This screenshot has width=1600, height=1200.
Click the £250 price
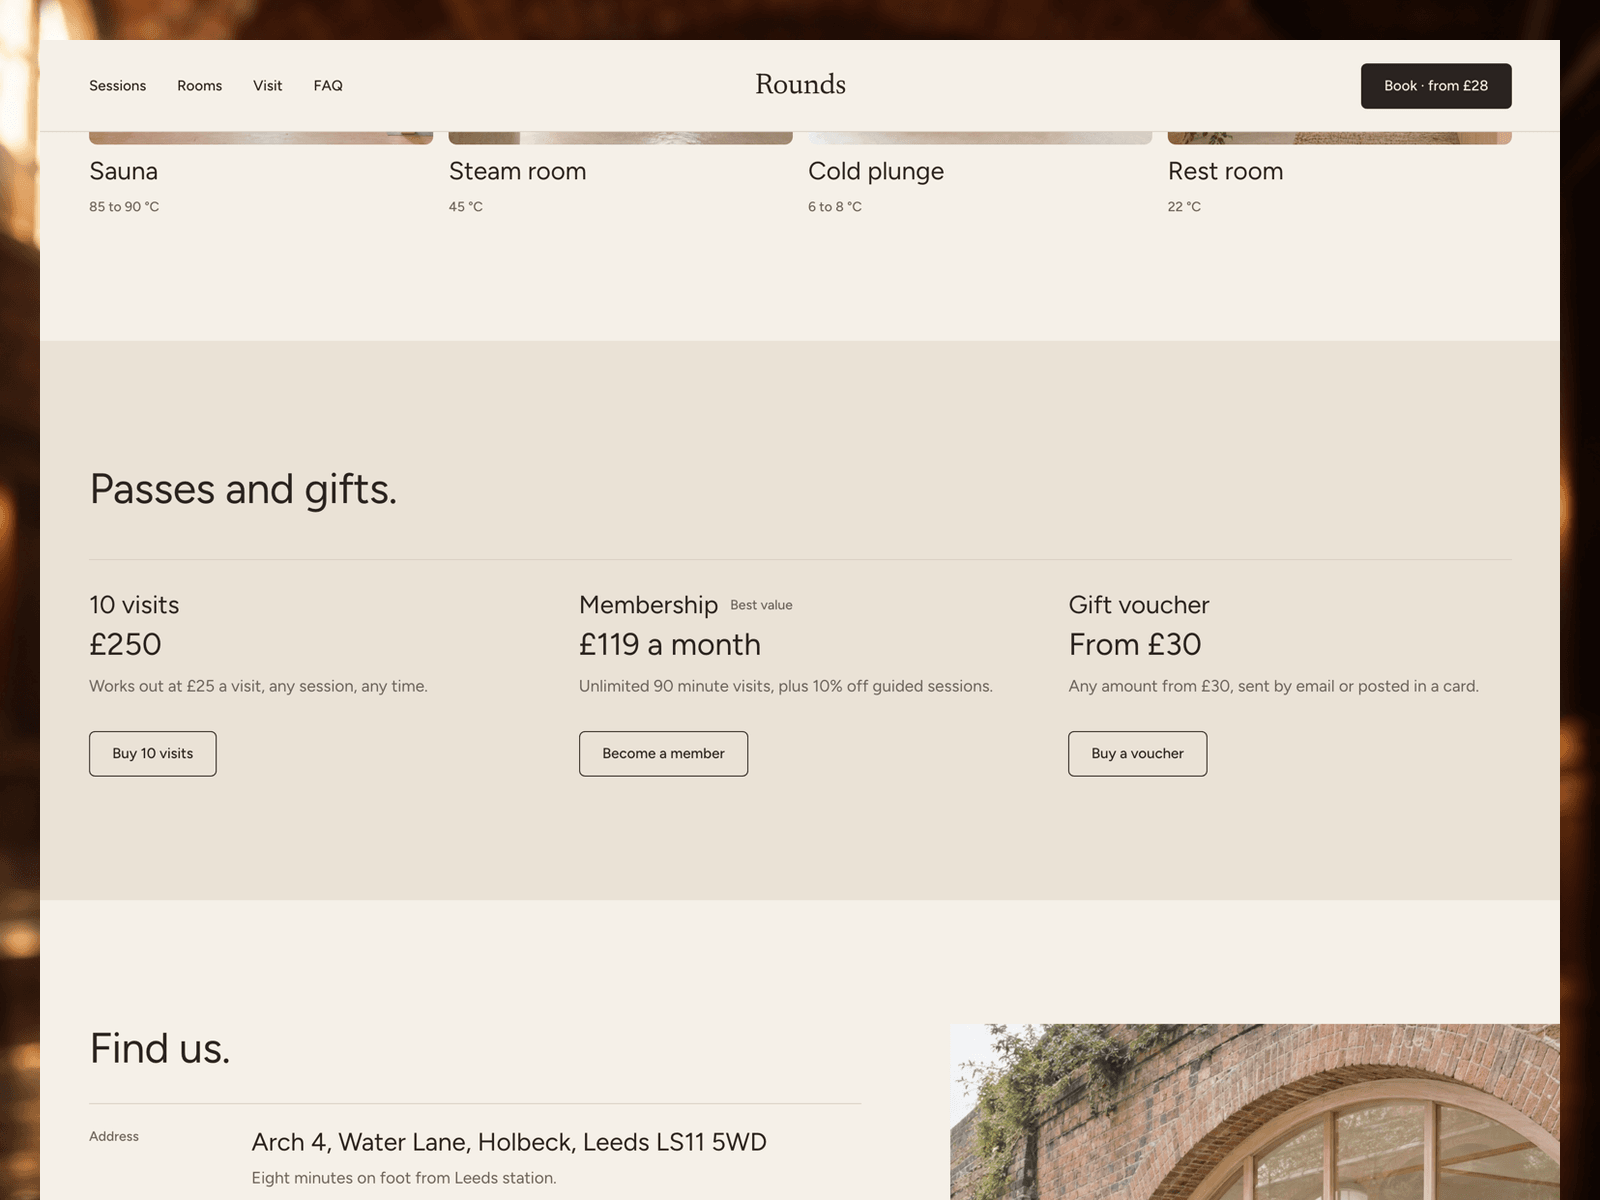click(125, 644)
